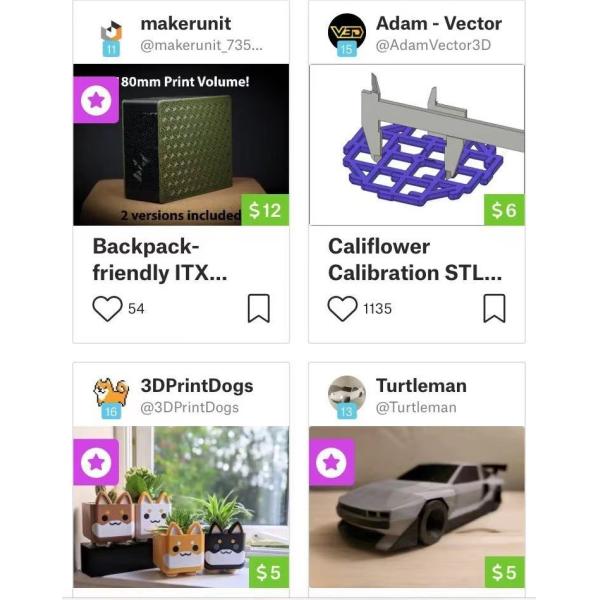Click purple star badge on ITX case
This screenshot has height=600, width=600.
click(96, 100)
